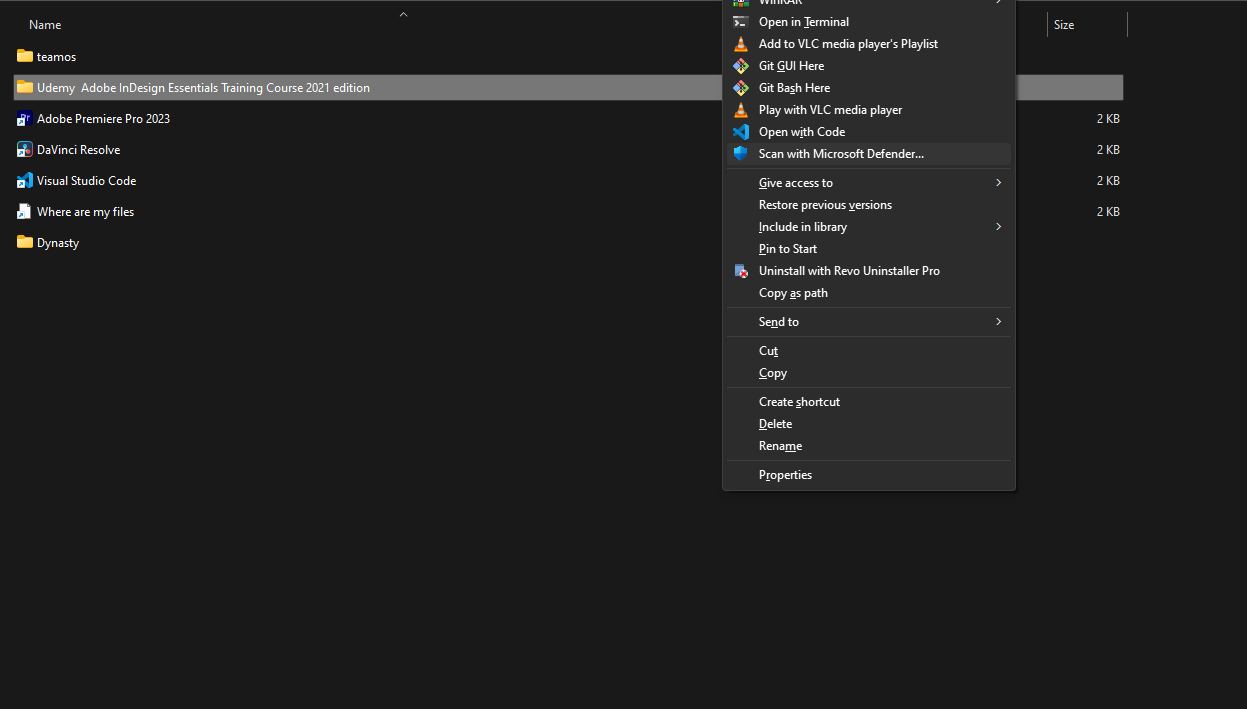Click the Udemy InDesign course folder icon

pyautogui.click(x=25, y=87)
